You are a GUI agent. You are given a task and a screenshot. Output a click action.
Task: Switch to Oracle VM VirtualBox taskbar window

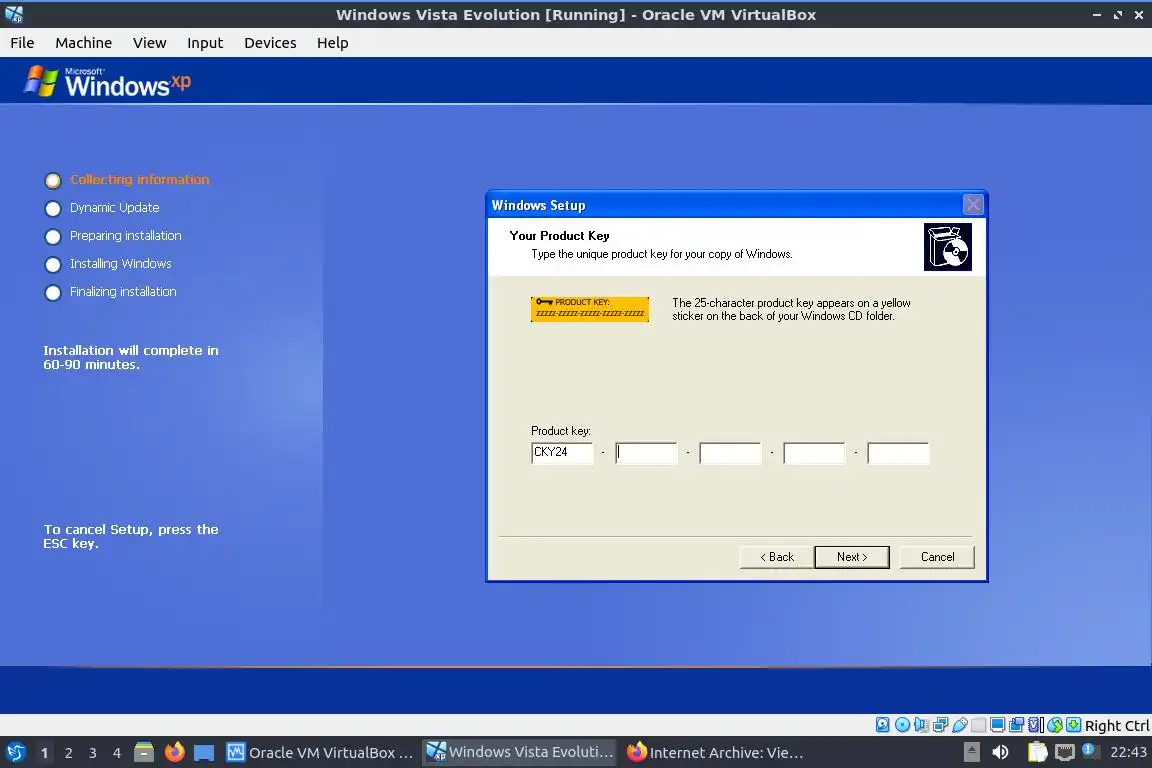(320, 753)
